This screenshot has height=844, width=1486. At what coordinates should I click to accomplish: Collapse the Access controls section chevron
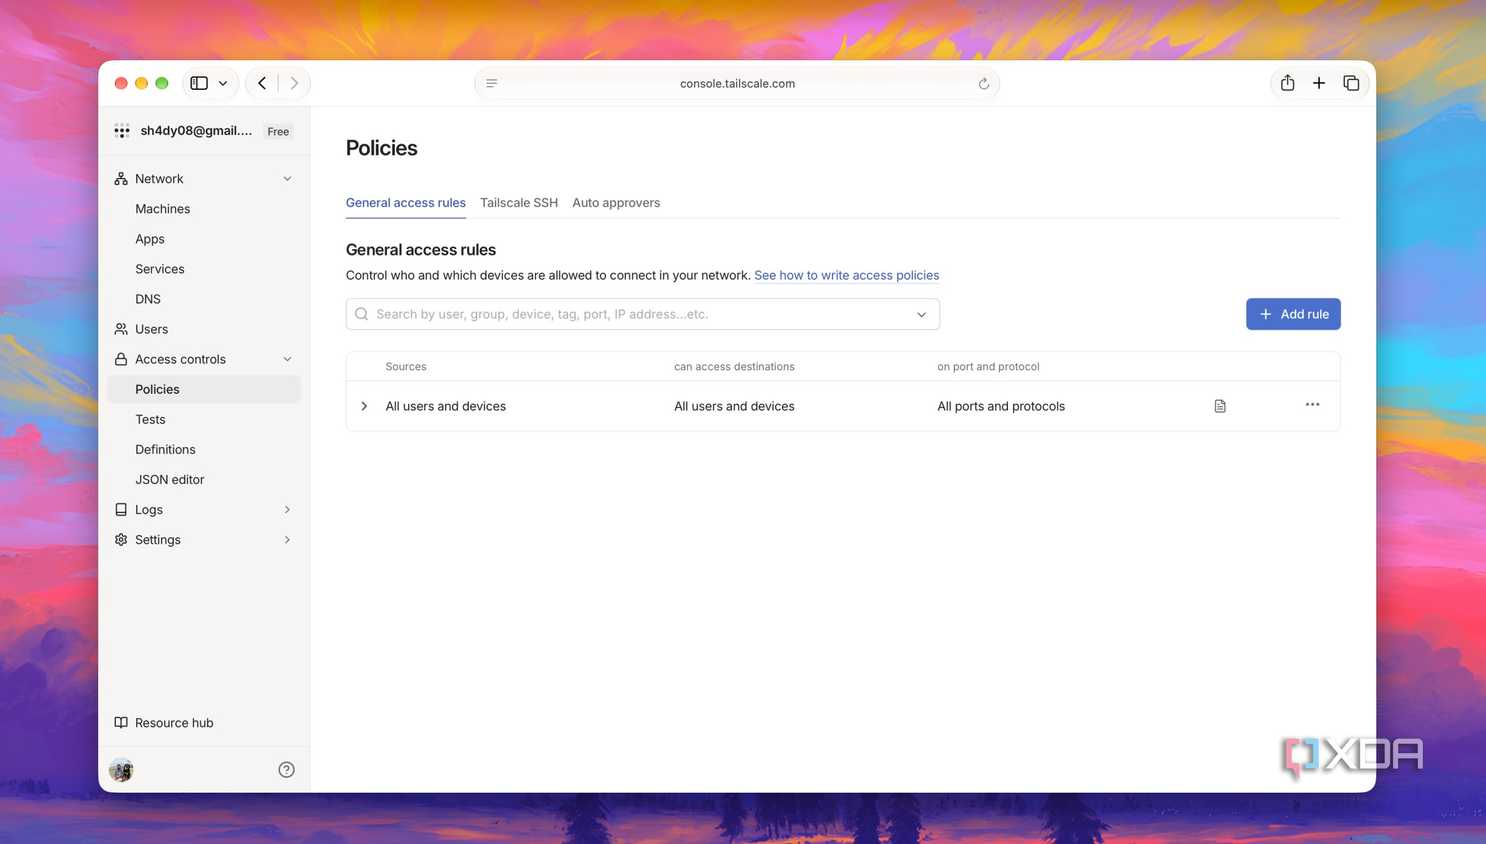[287, 359]
